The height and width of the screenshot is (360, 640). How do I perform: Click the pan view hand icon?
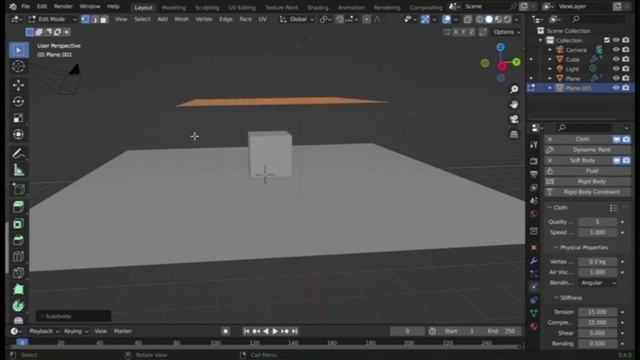(514, 104)
